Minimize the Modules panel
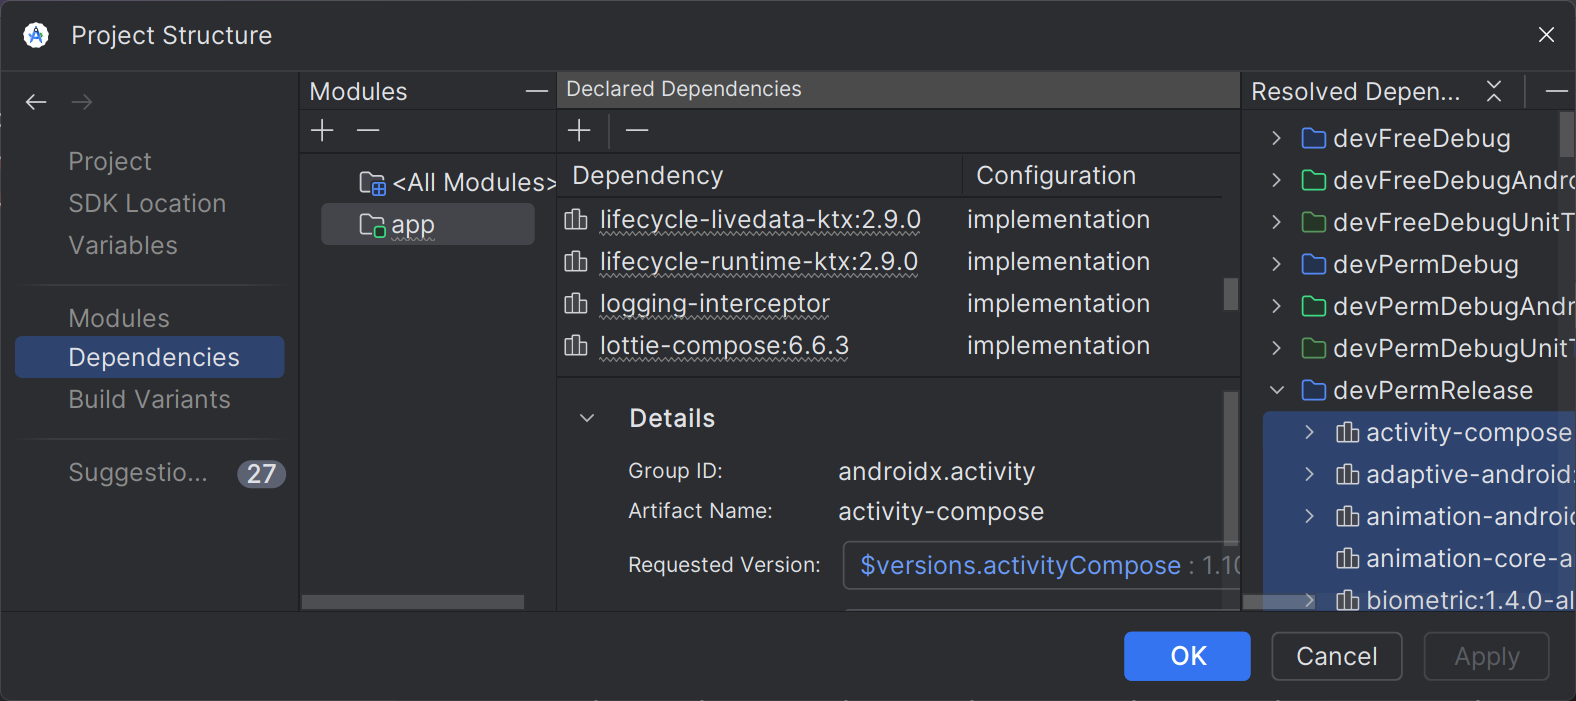The width and height of the screenshot is (1576, 701). 537,91
